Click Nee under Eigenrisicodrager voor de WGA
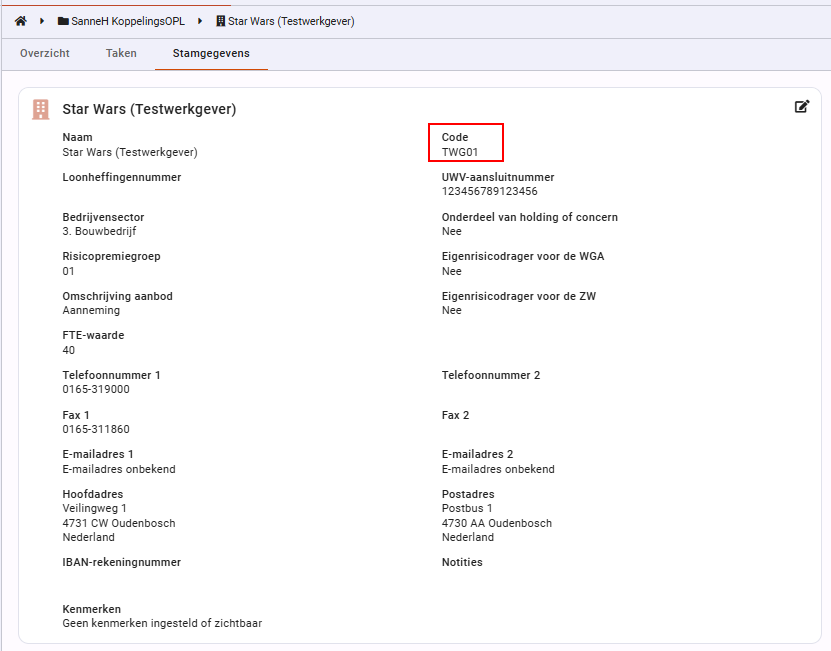The width and height of the screenshot is (831, 651). [x=452, y=271]
